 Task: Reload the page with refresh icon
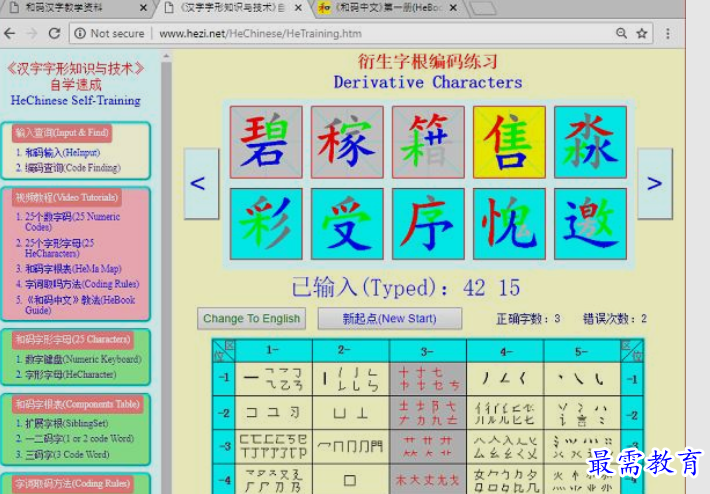point(54,33)
